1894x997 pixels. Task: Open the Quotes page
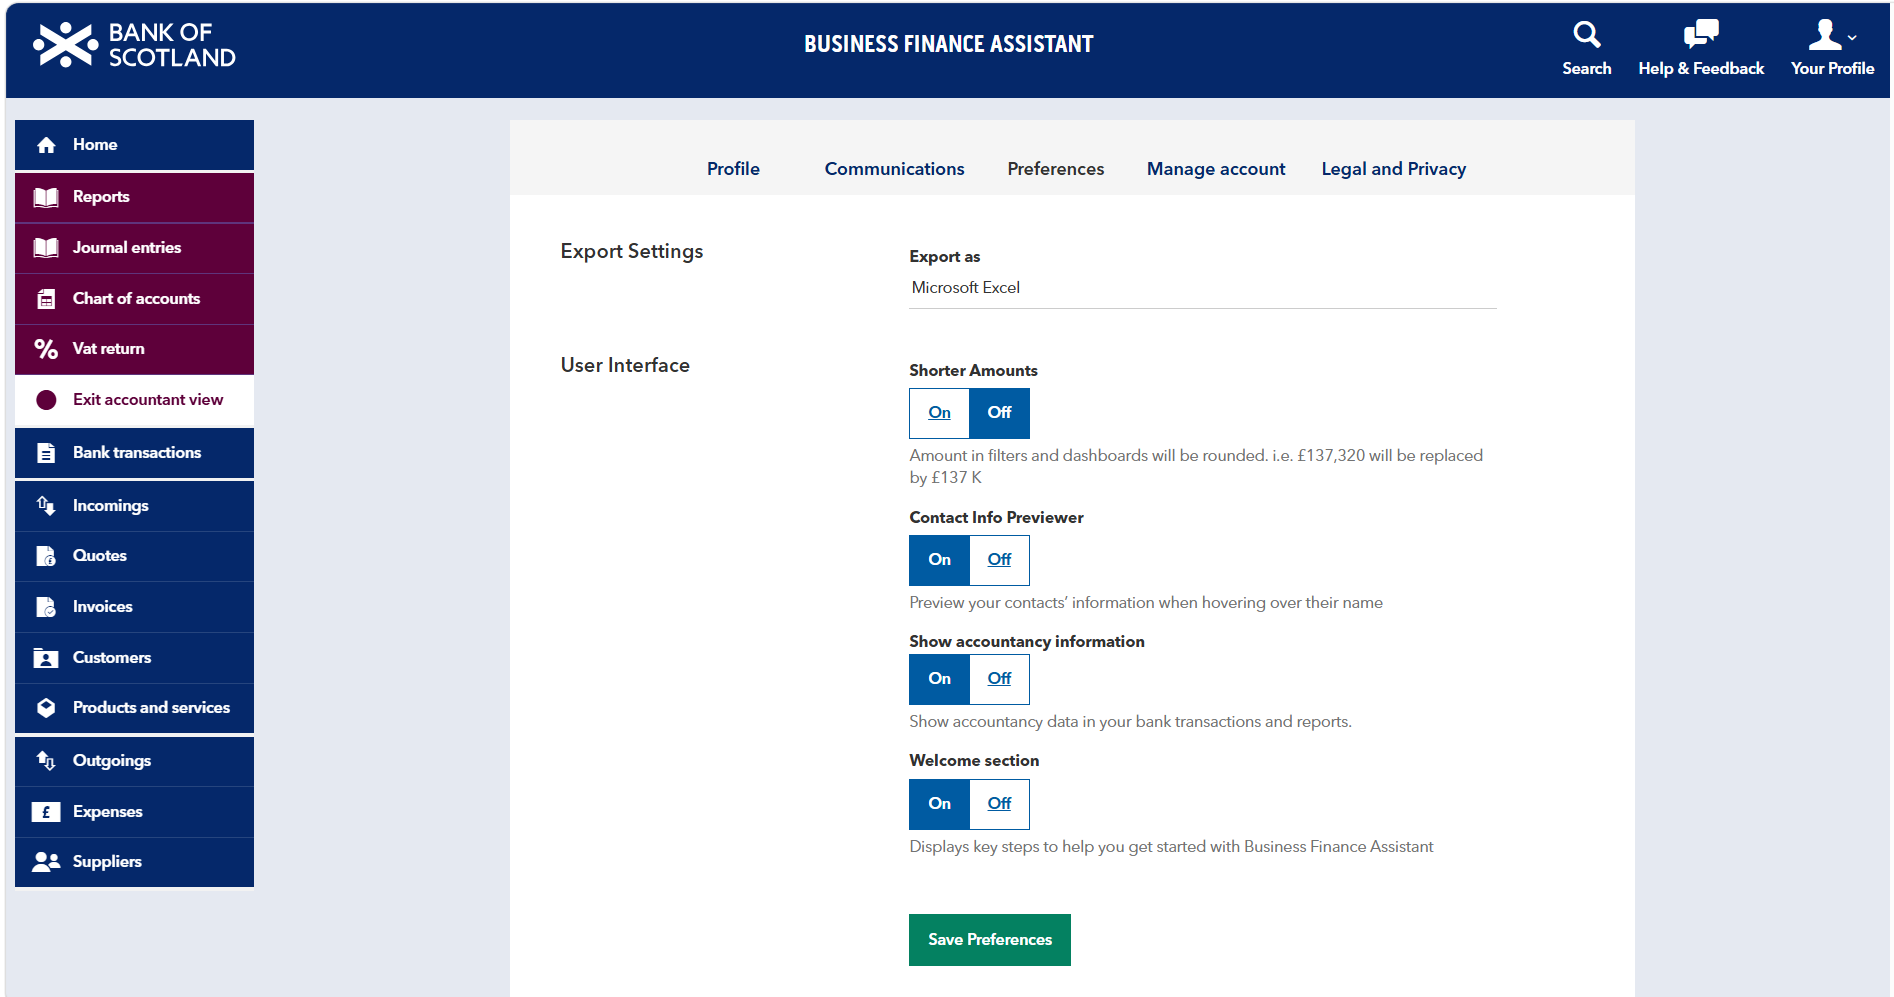pyautogui.click(x=134, y=556)
